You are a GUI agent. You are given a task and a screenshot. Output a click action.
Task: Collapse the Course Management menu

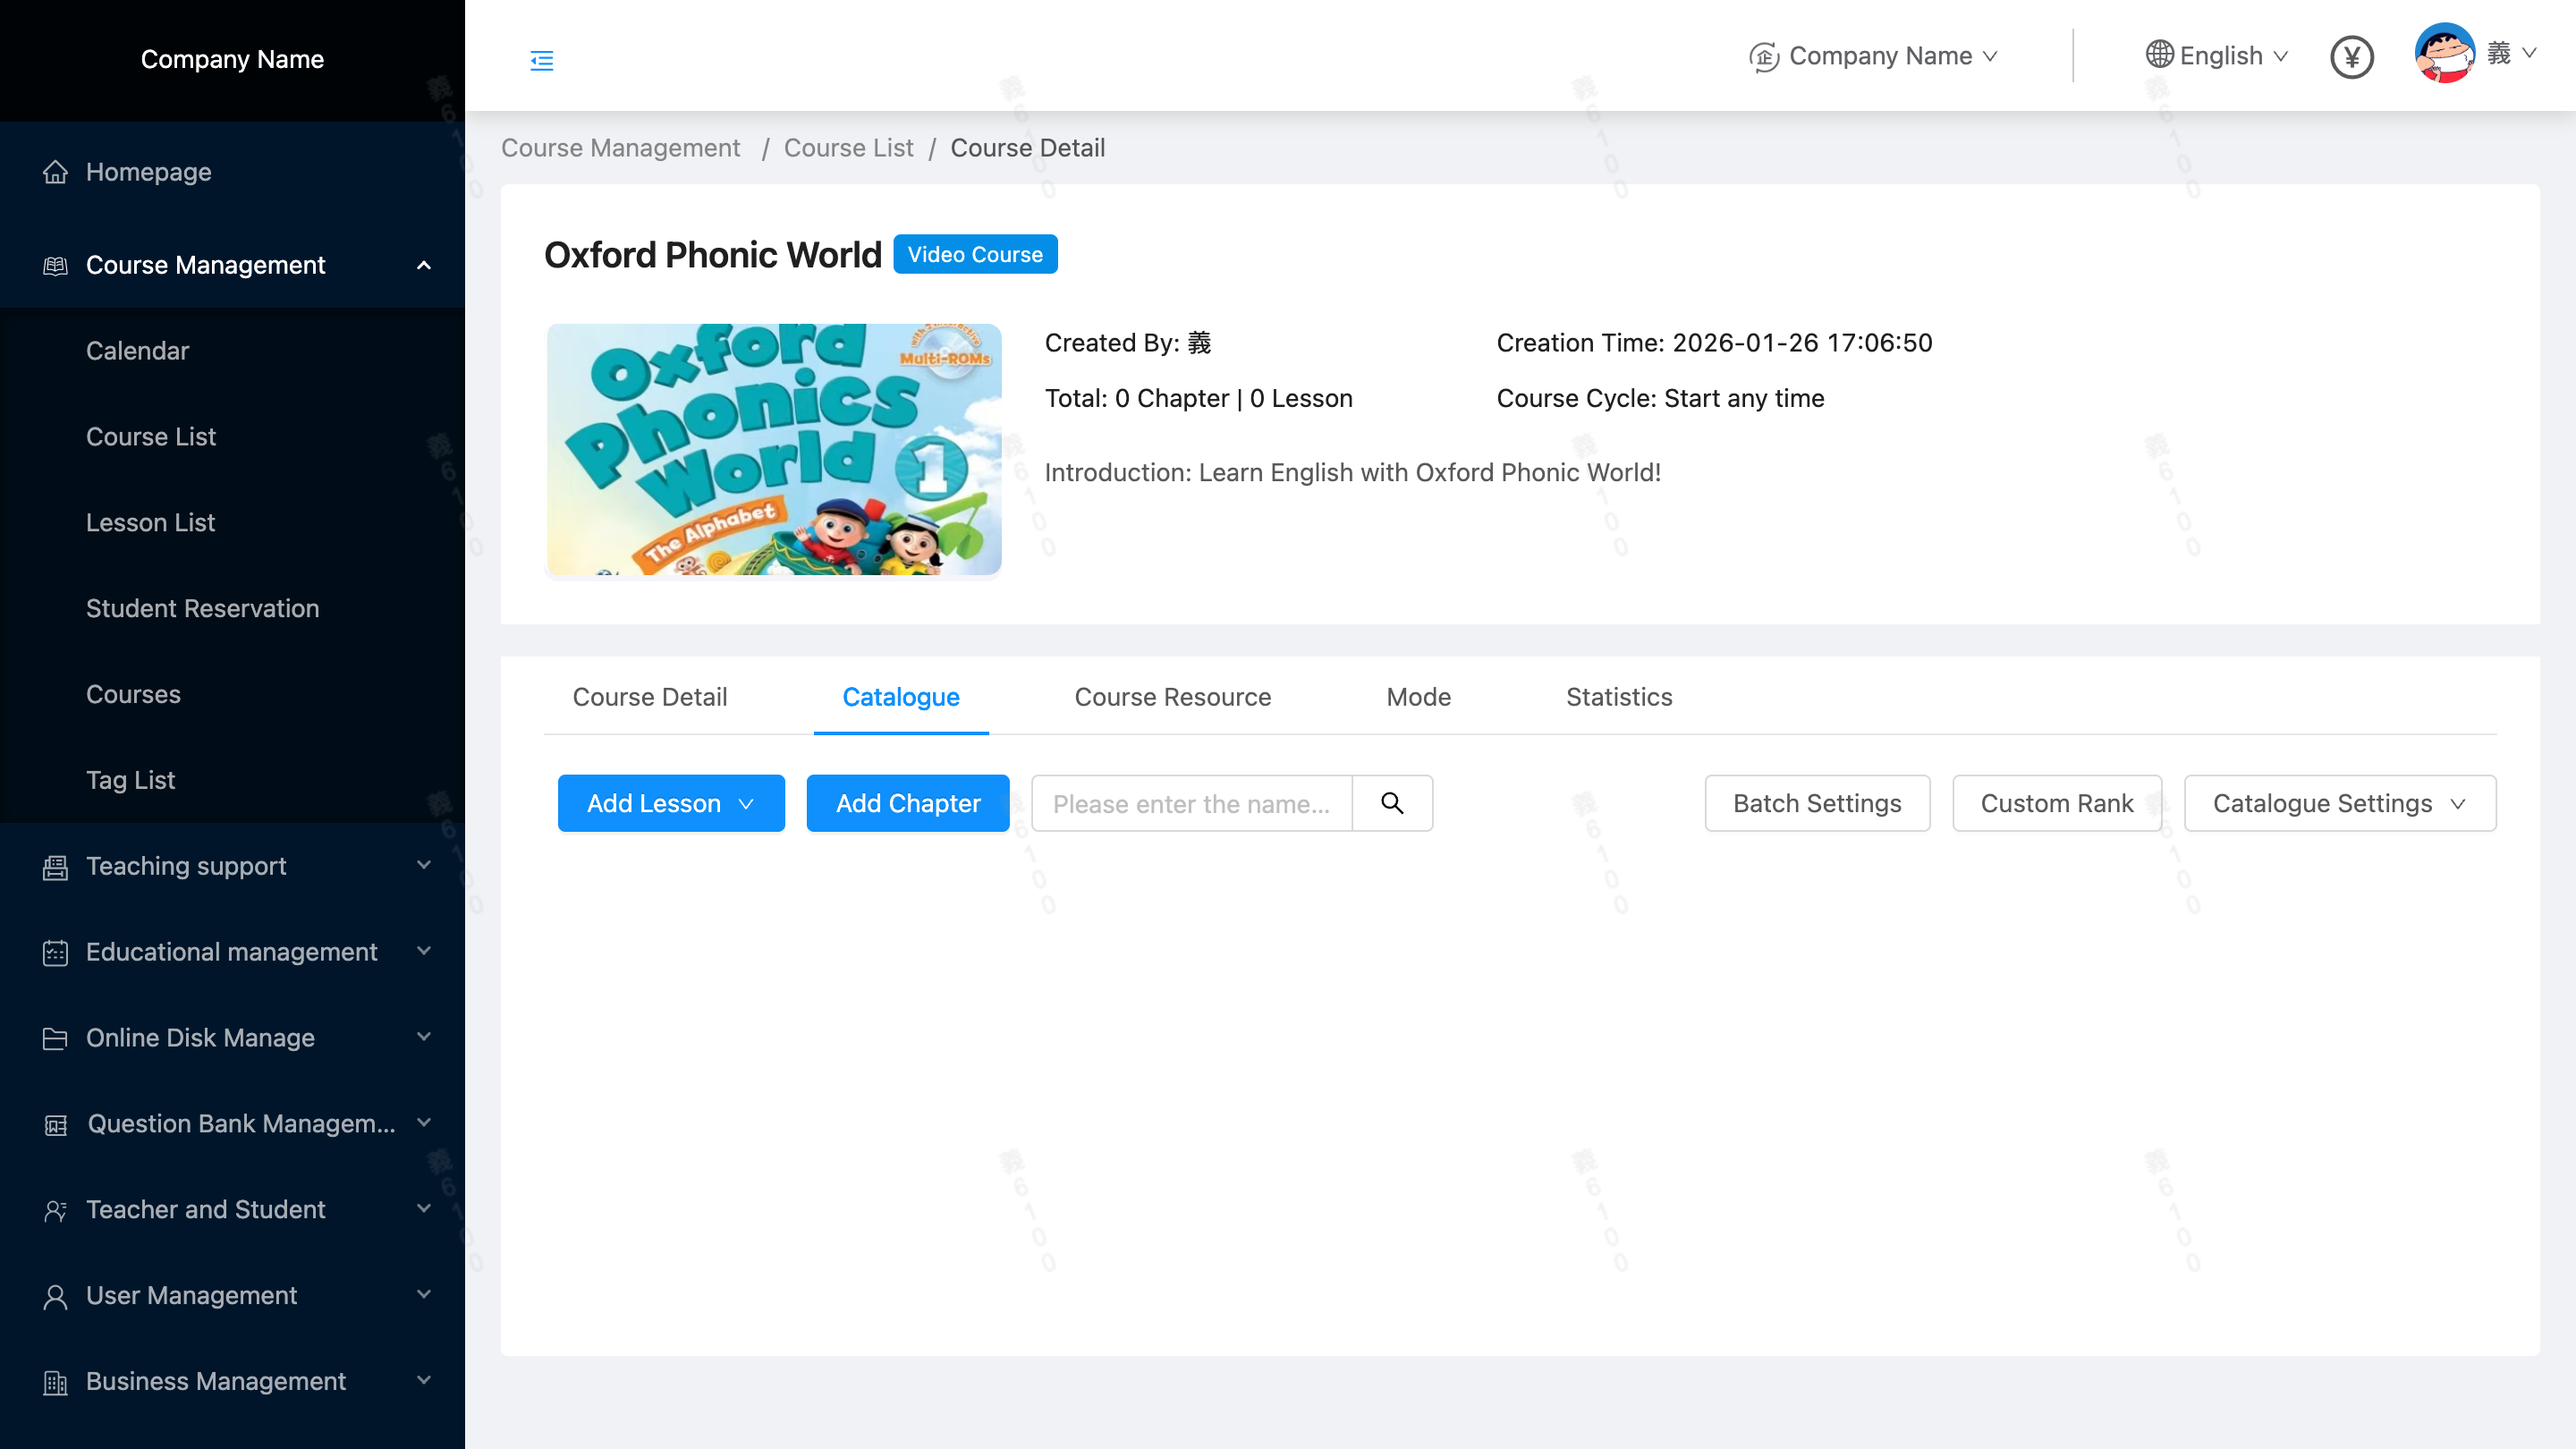(x=423, y=265)
